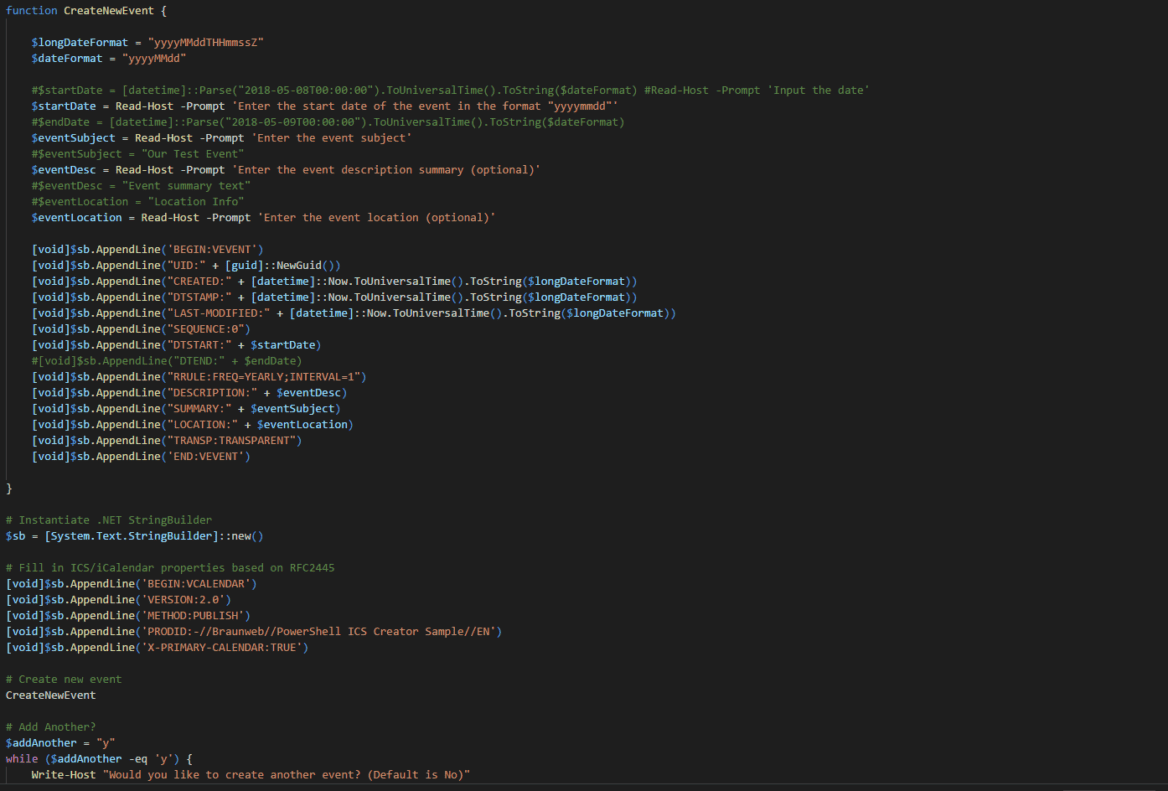Click the "RRULE:FREQ=YEARLY;INTERVAL=1" string
The height and width of the screenshot is (791, 1168).
pos(263,377)
